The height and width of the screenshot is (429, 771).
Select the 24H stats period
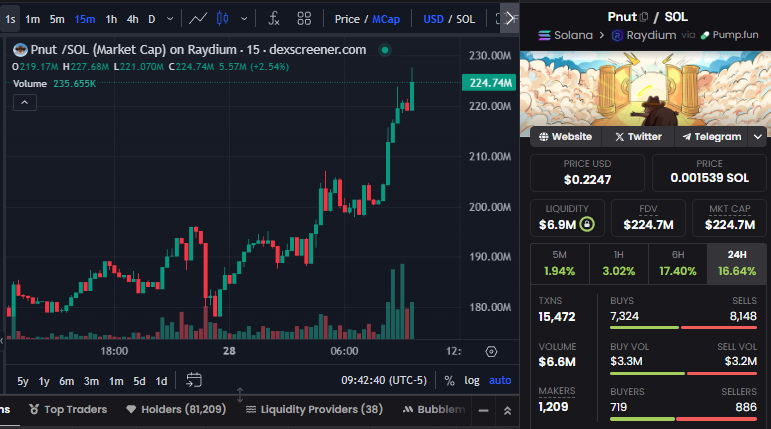click(x=737, y=263)
